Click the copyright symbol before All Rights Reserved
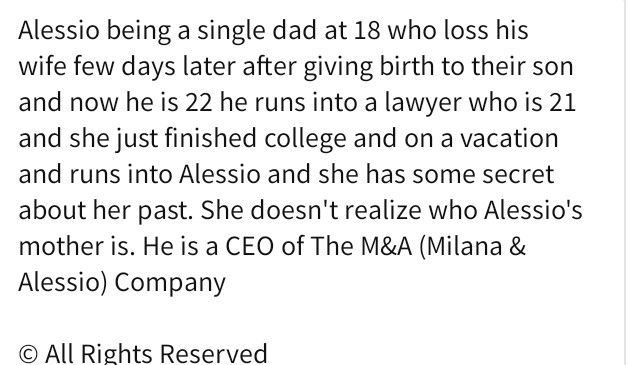The height and width of the screenshot is (365, 628). click(28, 354)
